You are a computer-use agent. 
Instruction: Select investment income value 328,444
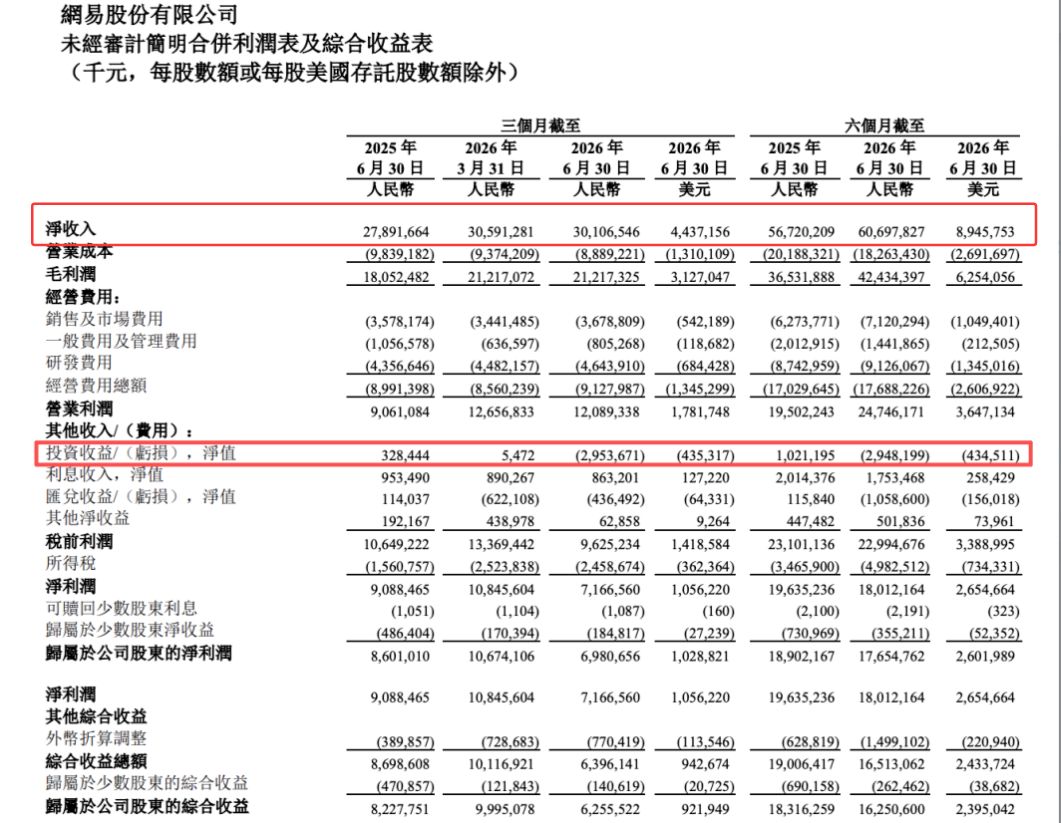tap(404, 456)
